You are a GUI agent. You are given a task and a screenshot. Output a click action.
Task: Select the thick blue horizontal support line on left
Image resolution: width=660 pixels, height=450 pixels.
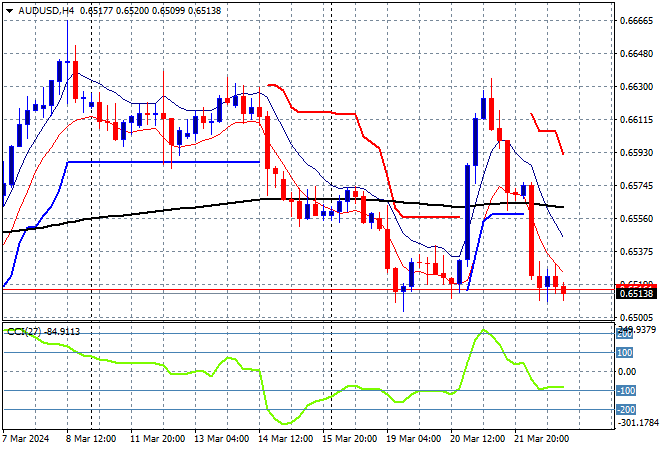[x=160, y=161]
